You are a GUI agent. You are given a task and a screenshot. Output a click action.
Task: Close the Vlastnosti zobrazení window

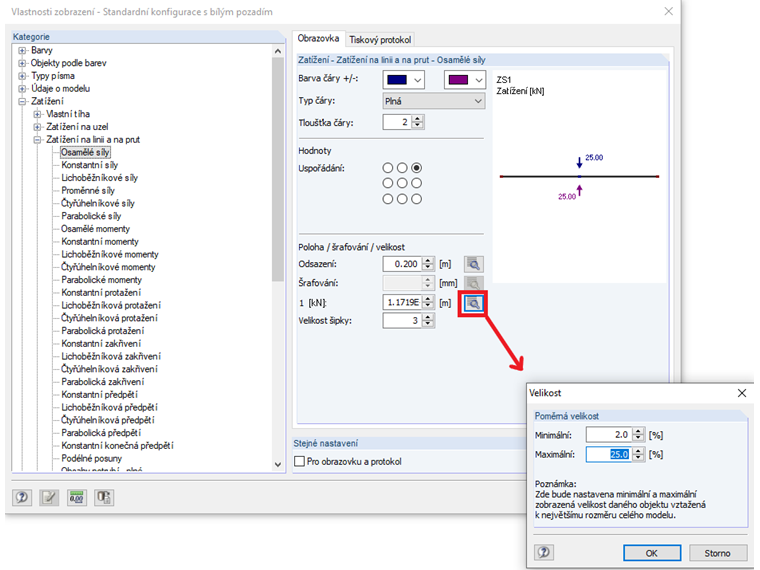[668, 11]
